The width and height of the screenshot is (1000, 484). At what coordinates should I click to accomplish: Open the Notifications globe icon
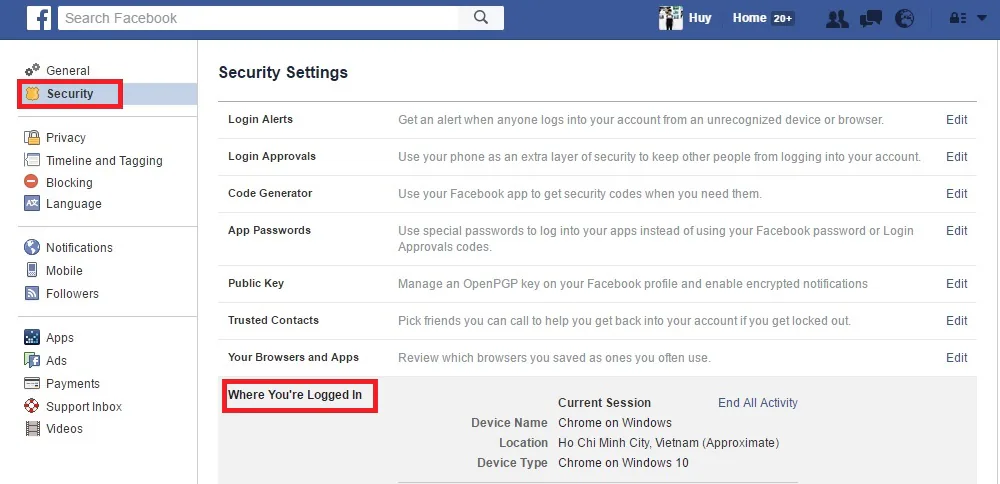click(x=904, y=18)
